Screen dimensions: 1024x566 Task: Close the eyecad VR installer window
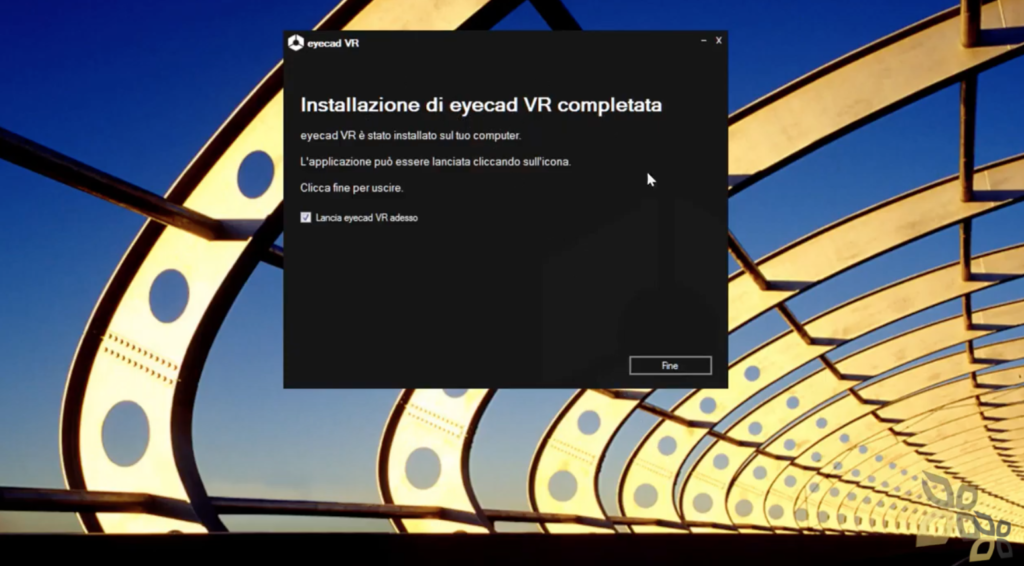click(x=718, y=40)
